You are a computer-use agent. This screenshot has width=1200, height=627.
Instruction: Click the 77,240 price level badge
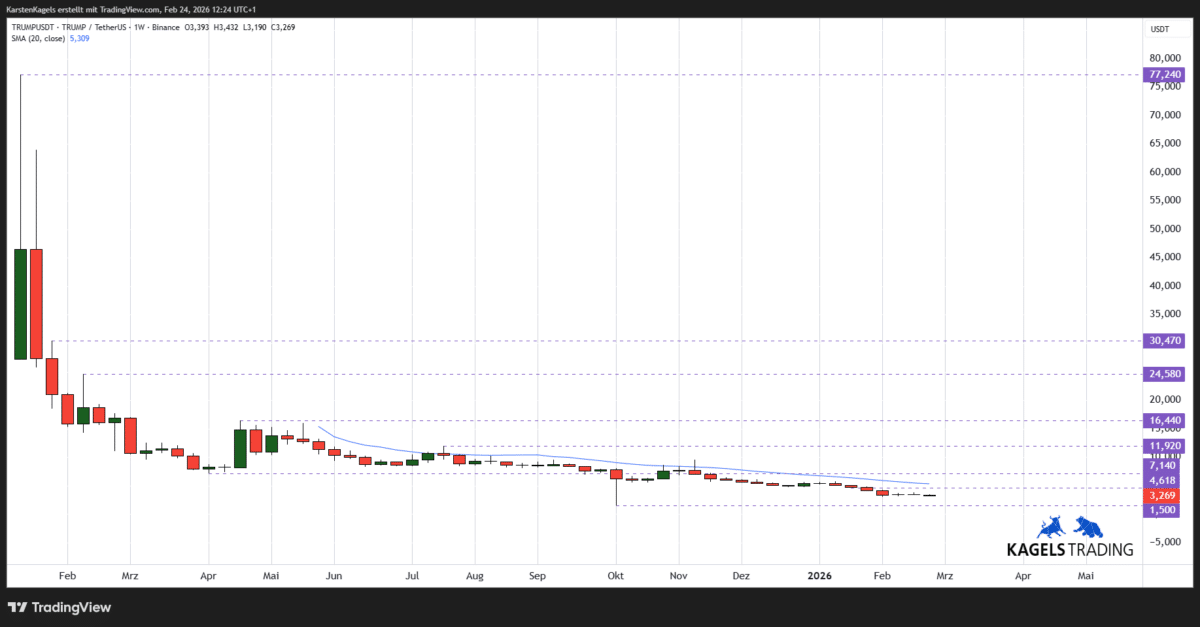point(1162,74)
